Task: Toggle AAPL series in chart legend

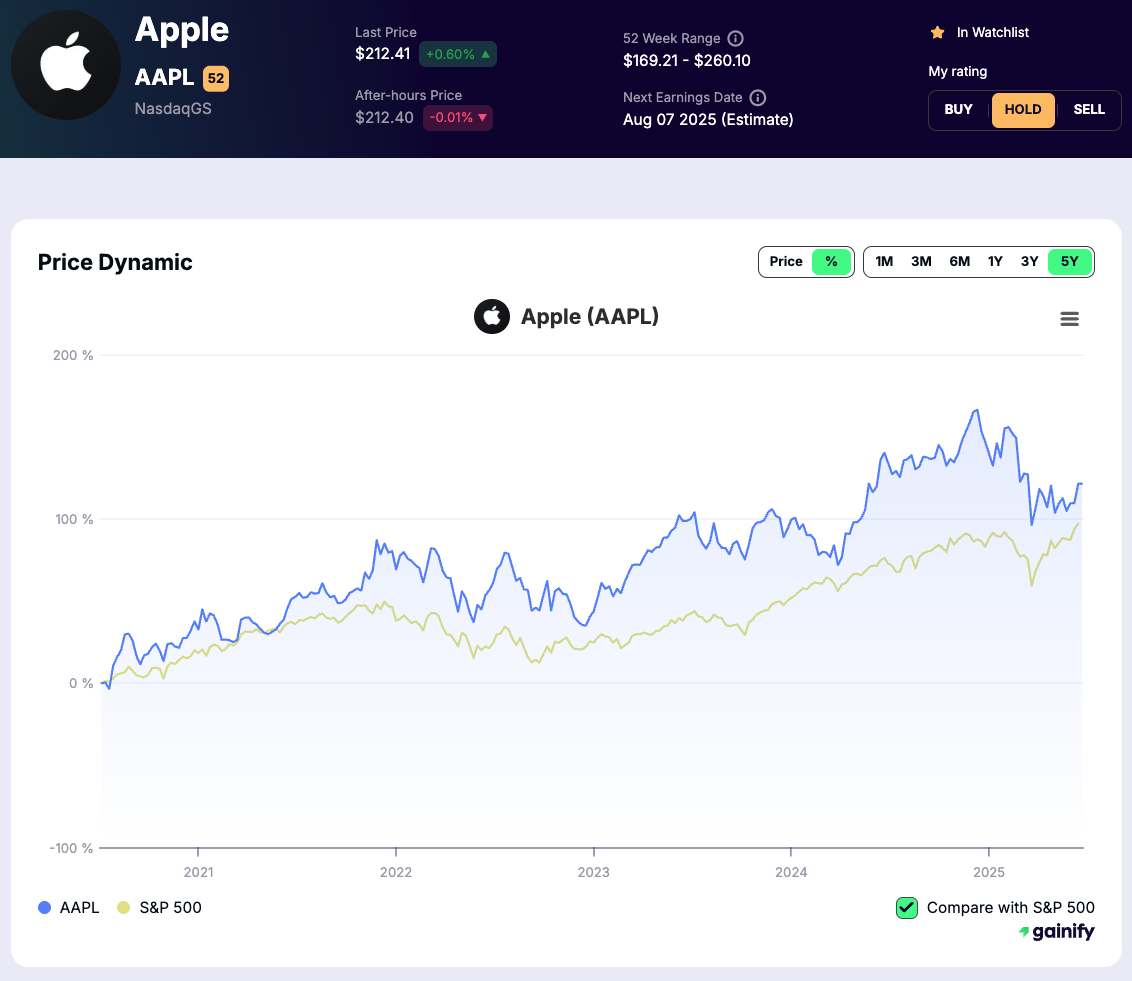Action: (x=69, y=907)
